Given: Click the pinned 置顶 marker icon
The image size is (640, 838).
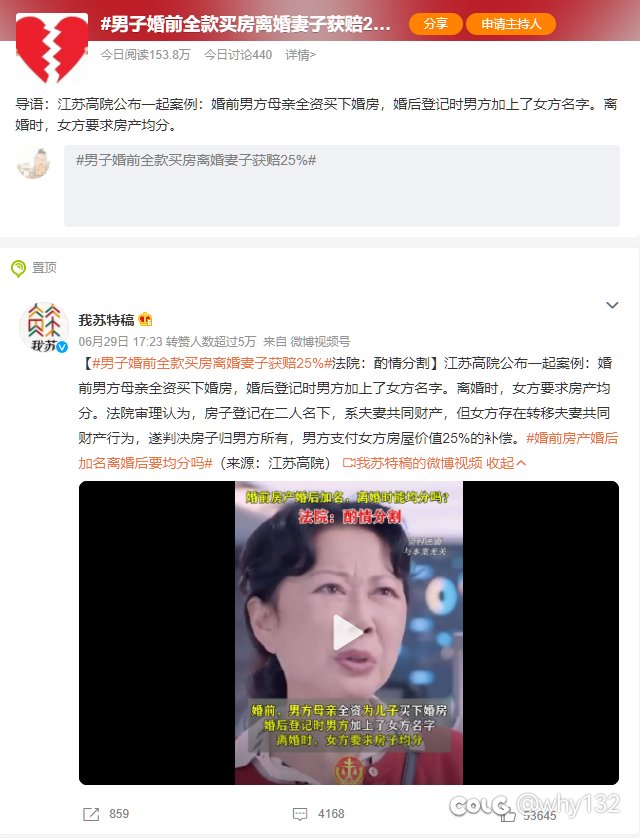Looking at the screenshot, I should click(x=19, y=268).
